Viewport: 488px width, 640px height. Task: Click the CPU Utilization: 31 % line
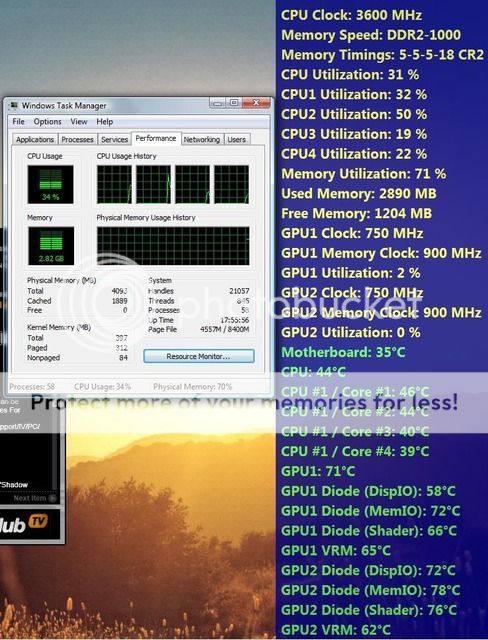350,74
